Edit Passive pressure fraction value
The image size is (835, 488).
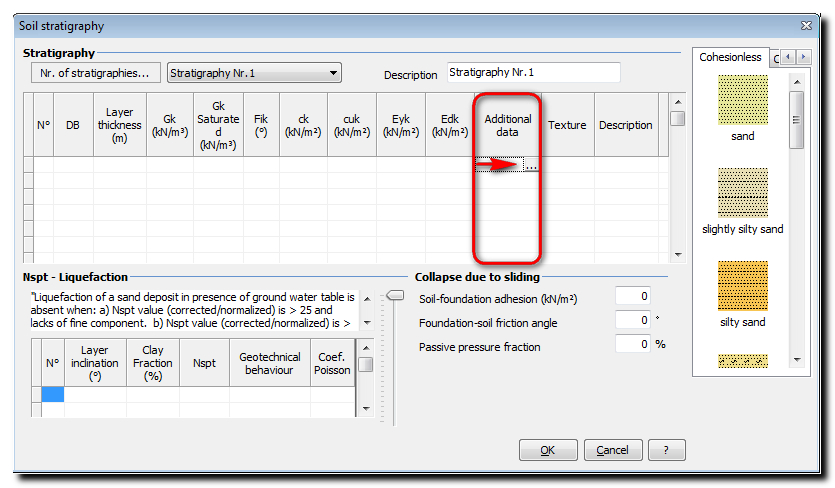coord(633,344)
